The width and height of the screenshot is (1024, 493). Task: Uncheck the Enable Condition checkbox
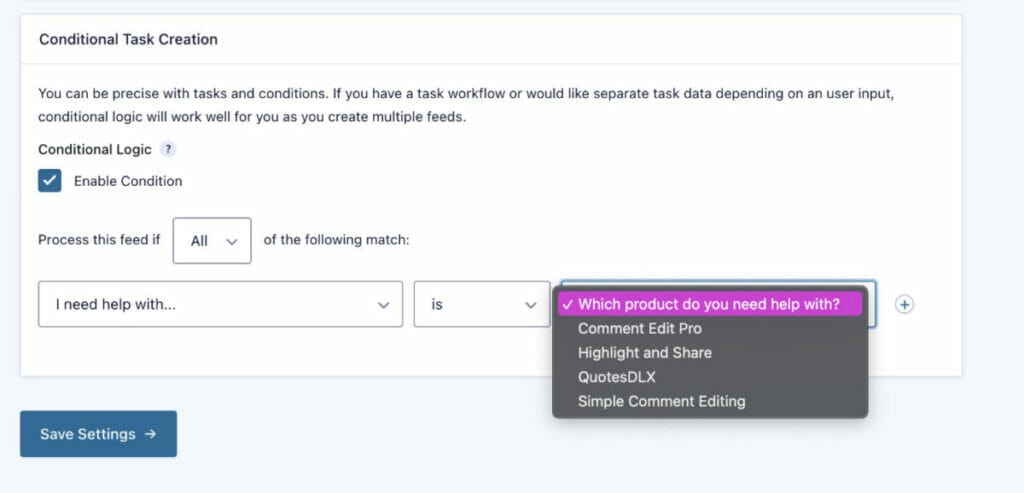click(x=50, y=181)
